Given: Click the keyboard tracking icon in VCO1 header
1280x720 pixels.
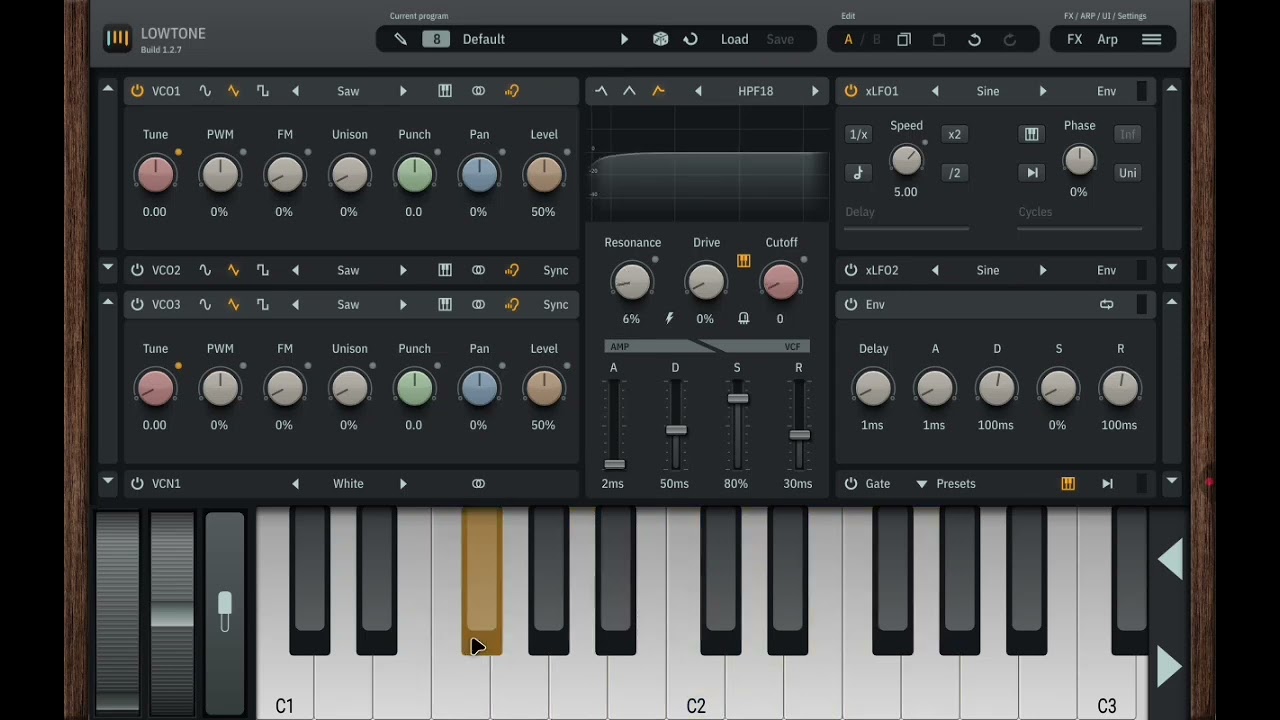Looking at the screenshot, I should click(445, 91).
